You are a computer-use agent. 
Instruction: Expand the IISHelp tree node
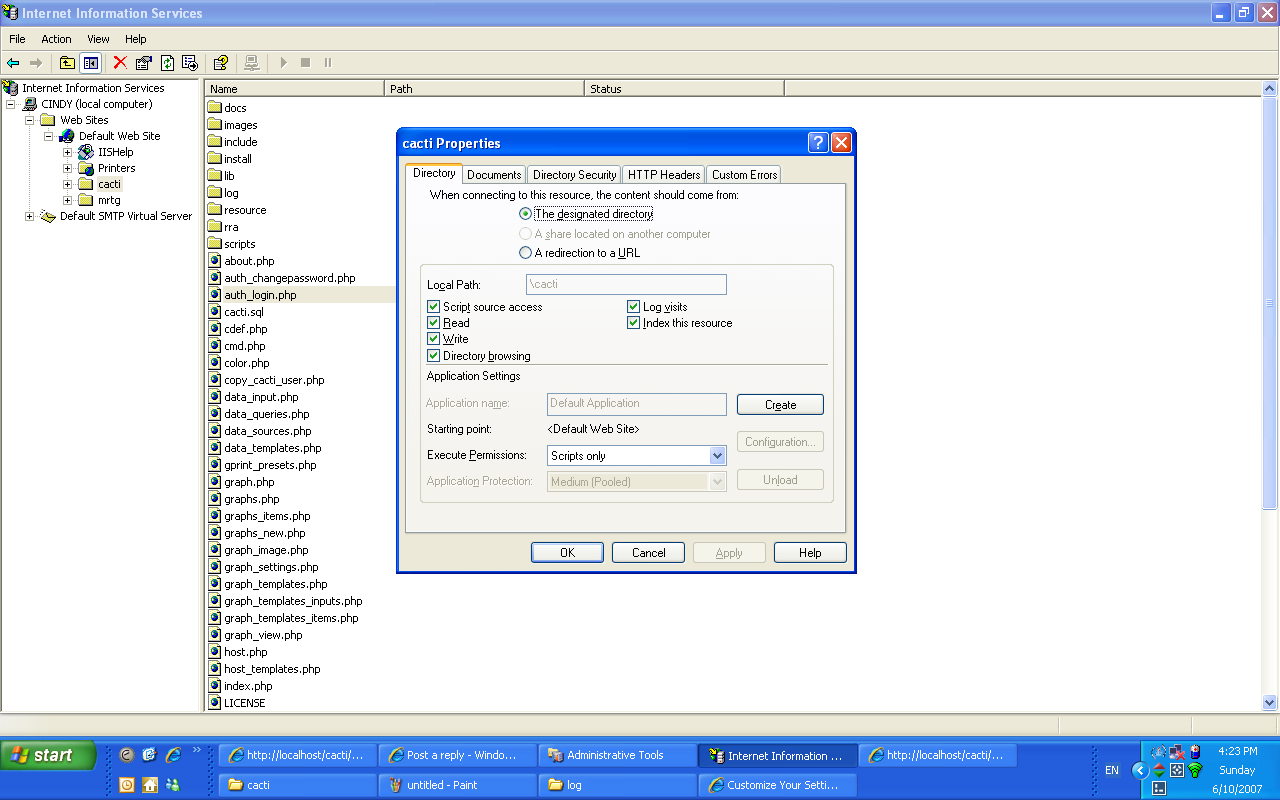68,152
